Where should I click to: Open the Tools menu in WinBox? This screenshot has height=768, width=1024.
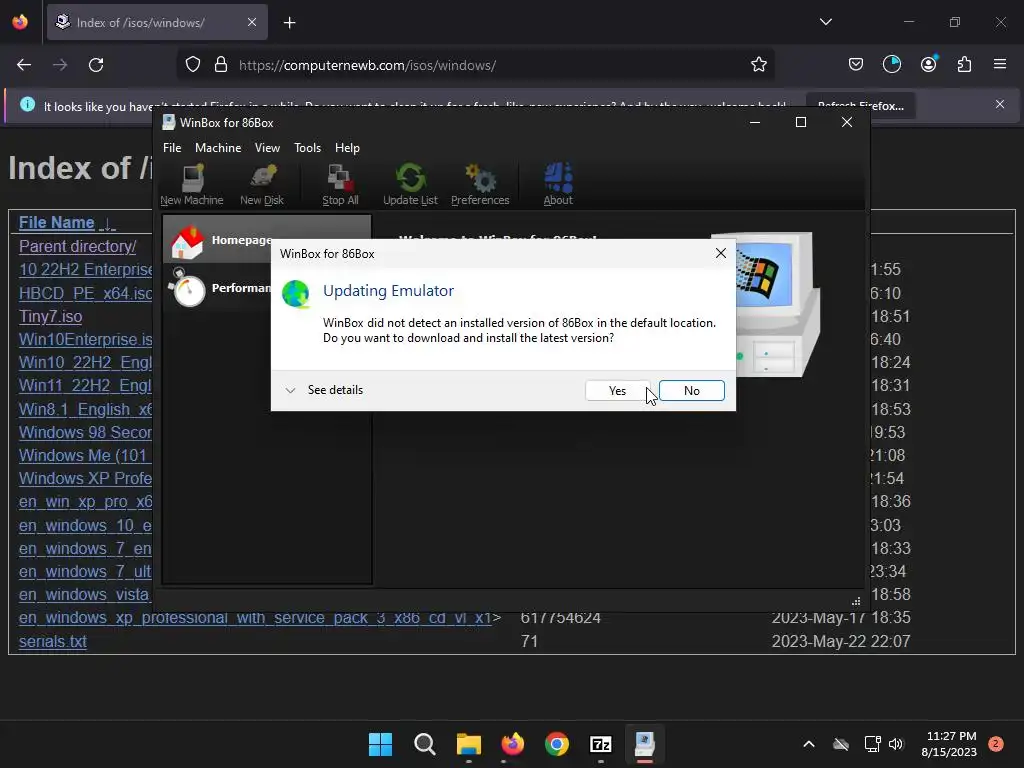(308, 148)
